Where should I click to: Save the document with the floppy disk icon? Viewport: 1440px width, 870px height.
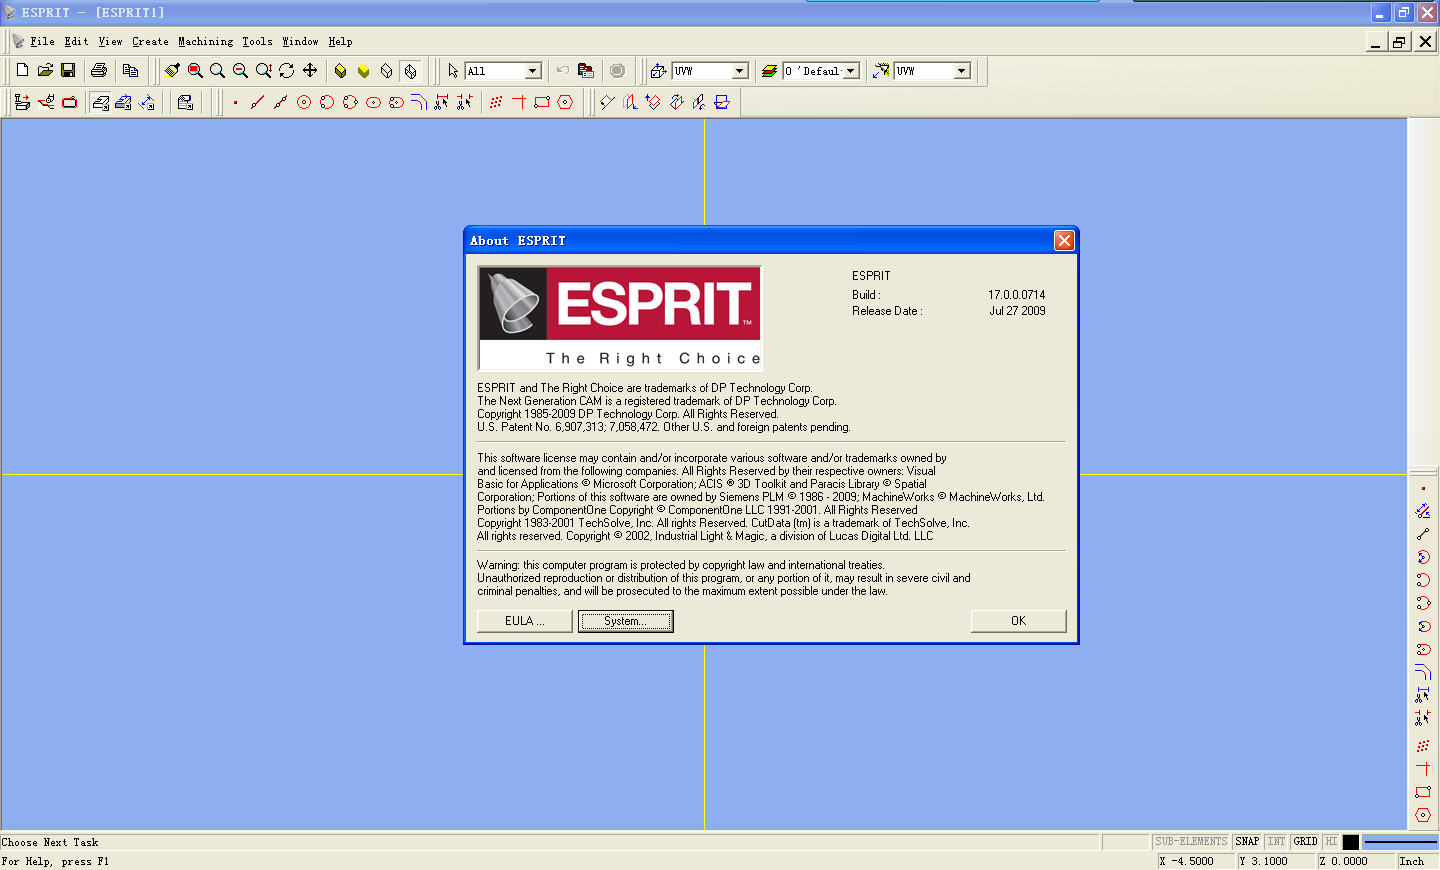(68, 70)
